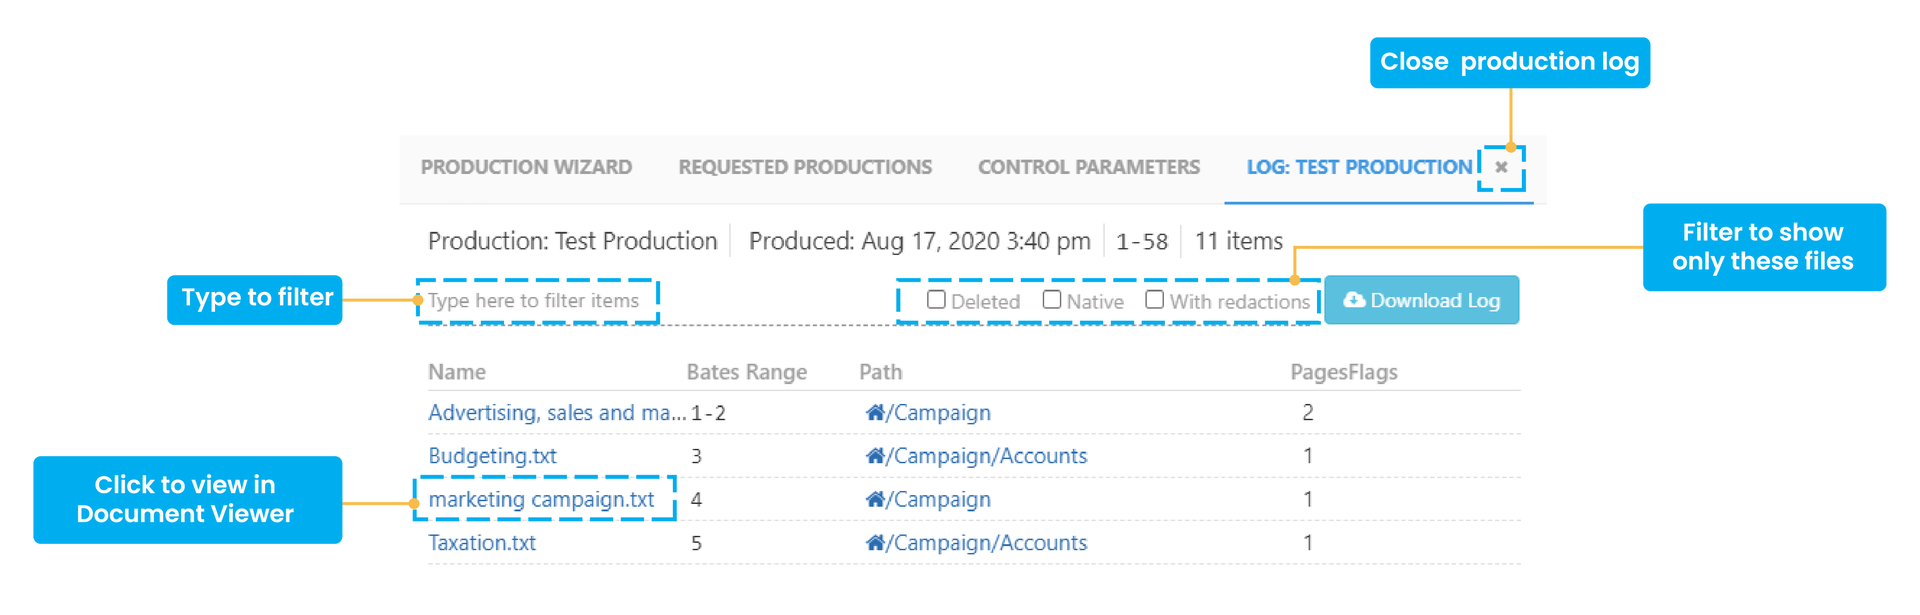The width and height of the screenshot is (1920, 615).
Task: Open the Requested Productions tab
Action: (x=805, y=168)
